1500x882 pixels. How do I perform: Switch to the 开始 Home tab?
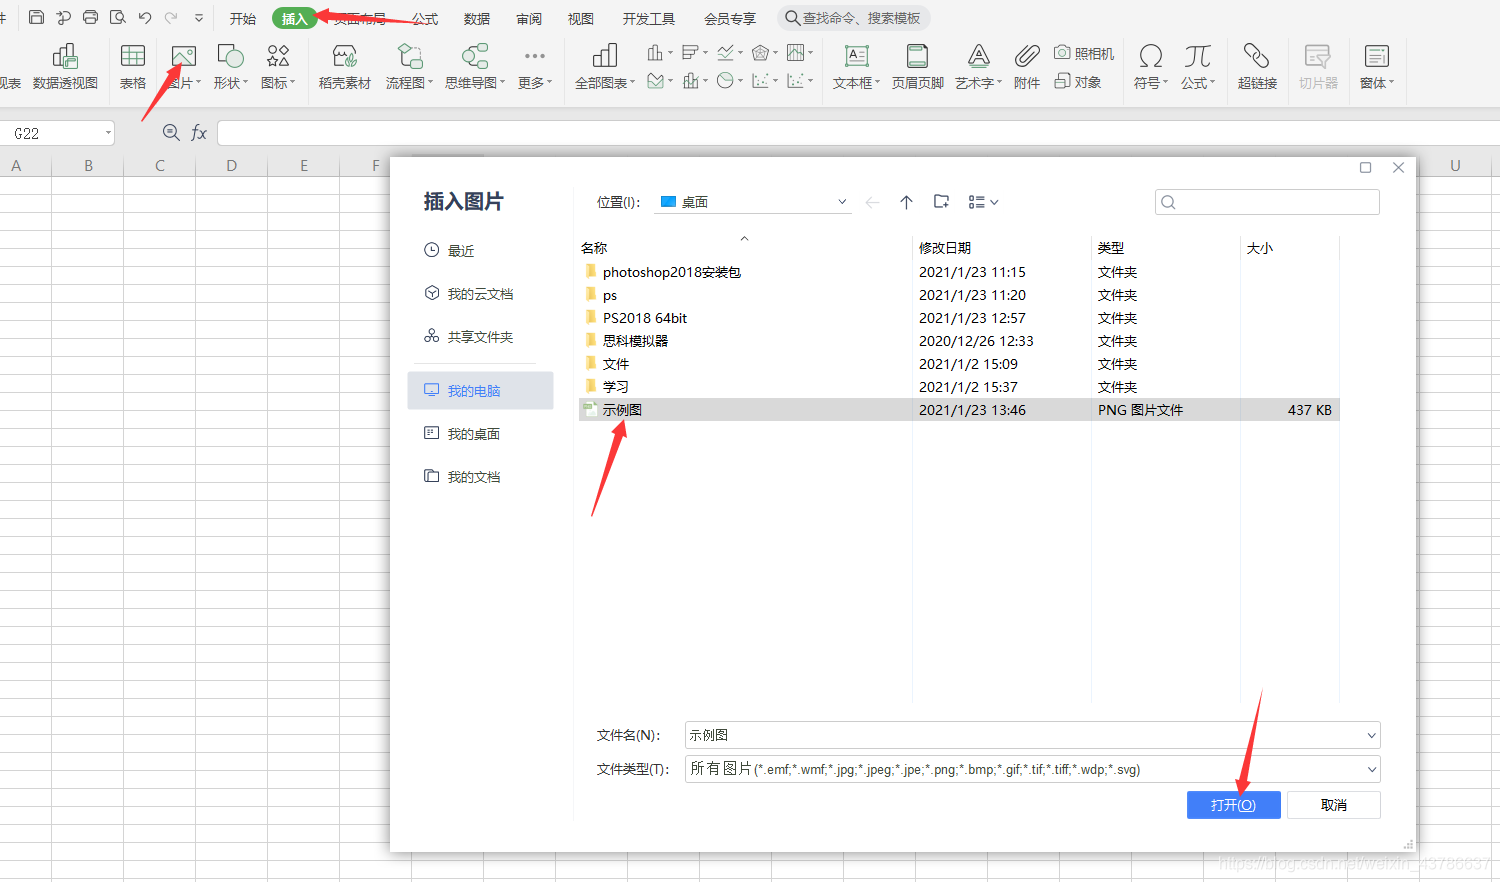(x=243, y=18)
